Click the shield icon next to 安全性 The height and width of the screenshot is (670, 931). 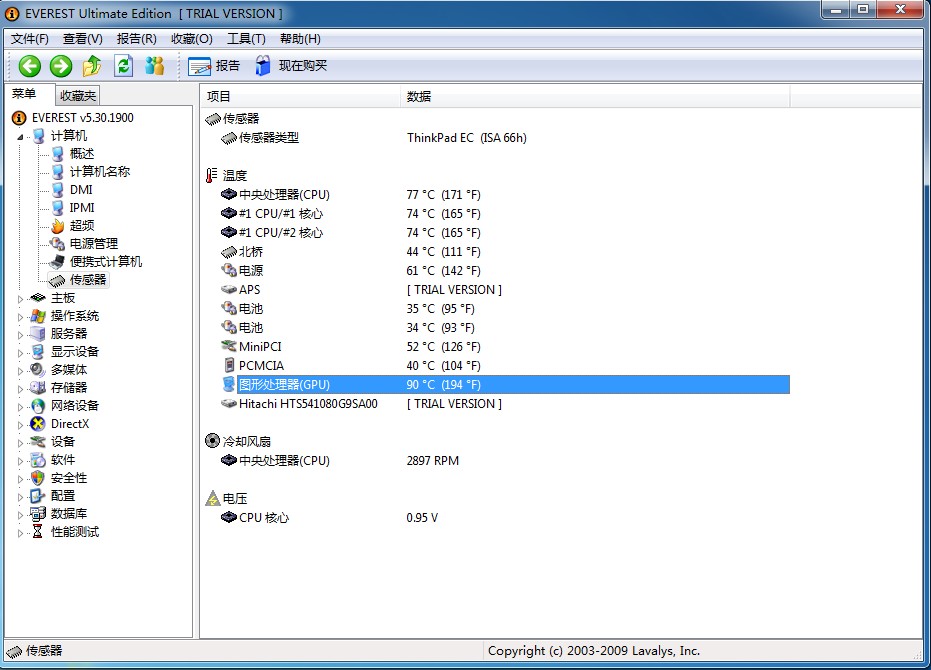(38, 478)
